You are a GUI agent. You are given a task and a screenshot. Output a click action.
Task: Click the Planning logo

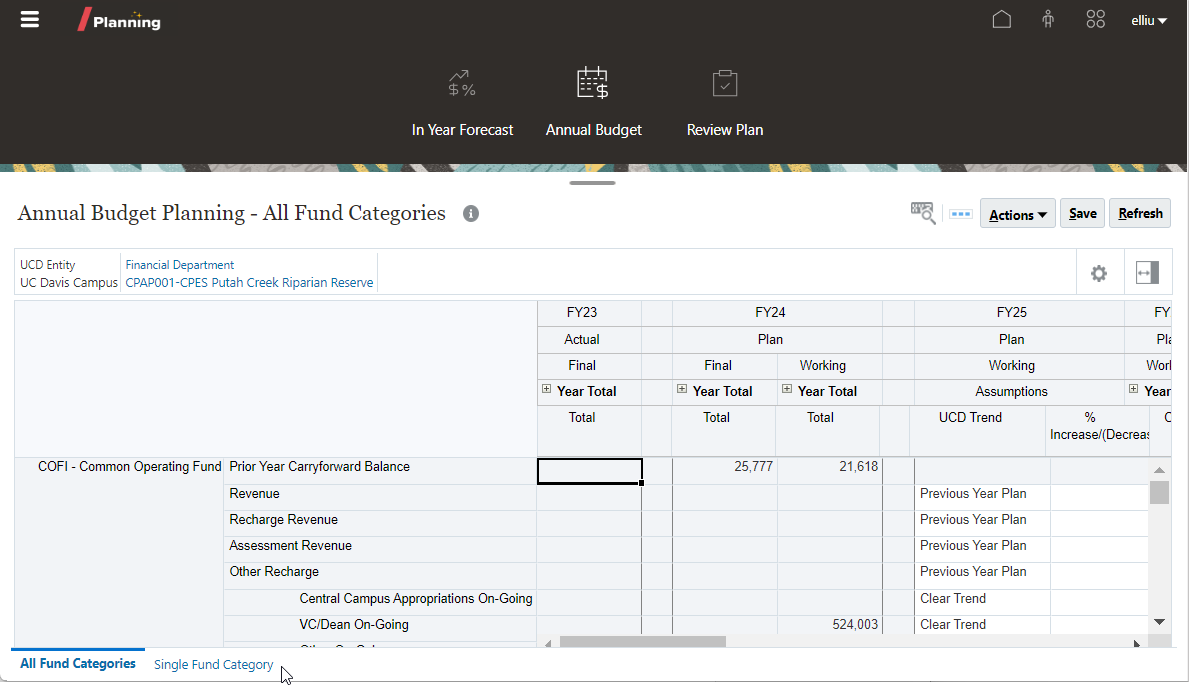(x=118, y=19)
